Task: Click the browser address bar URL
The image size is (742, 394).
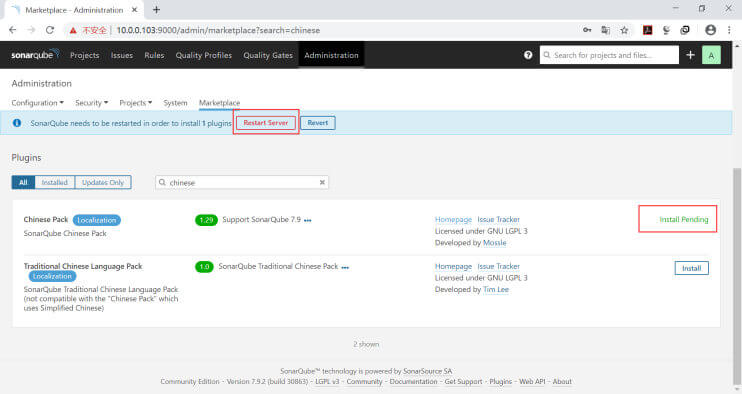Action: [218, 30]
